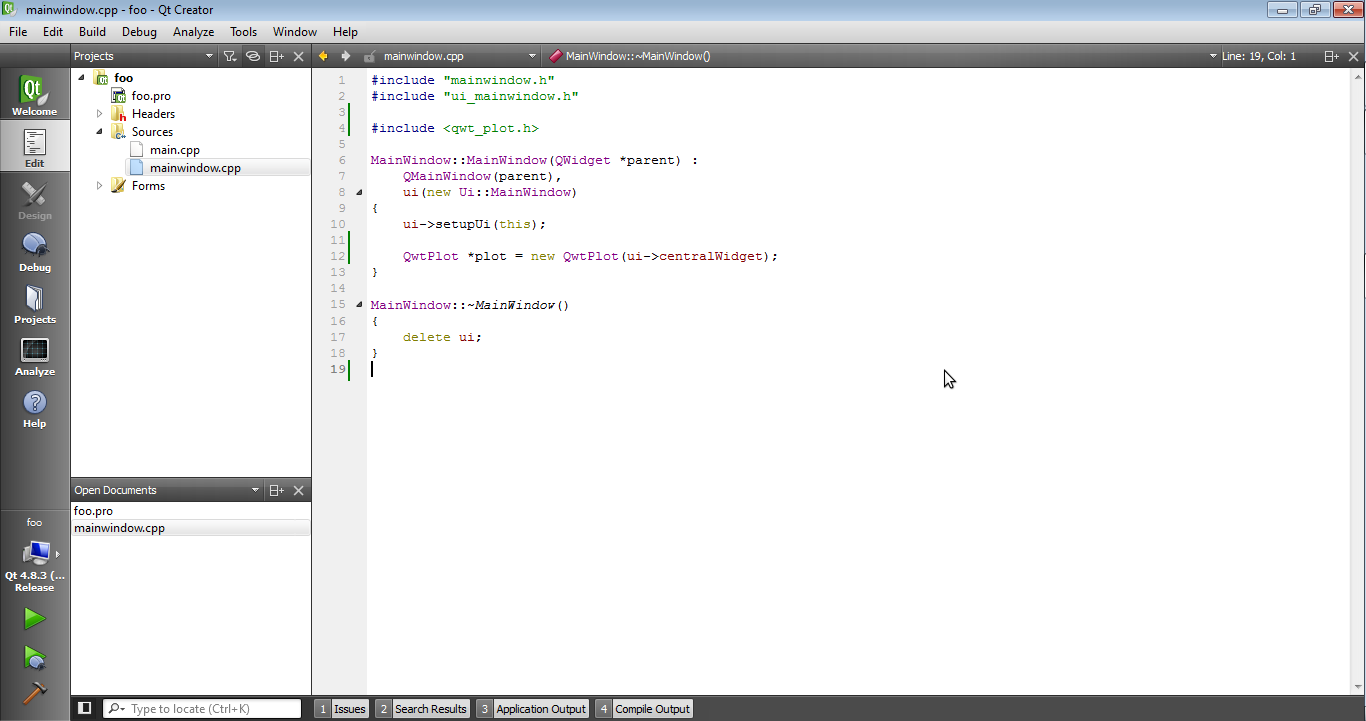Open the Analyze menu
1366x721 pixels.
click(193, 32)
